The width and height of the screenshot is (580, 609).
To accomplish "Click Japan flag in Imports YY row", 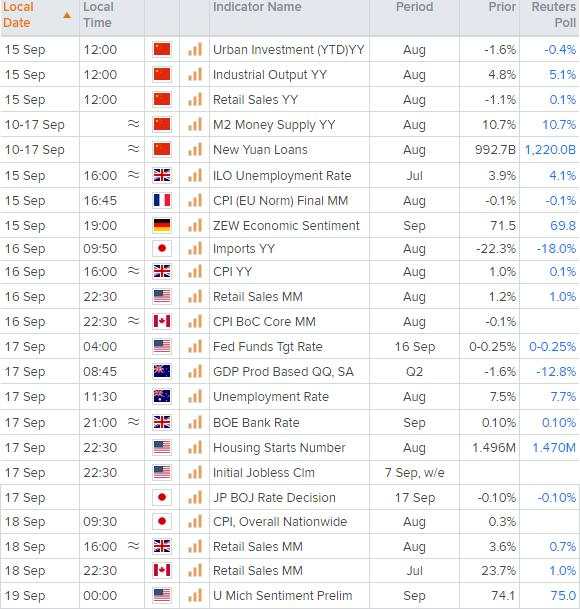I will pos(162,248).
